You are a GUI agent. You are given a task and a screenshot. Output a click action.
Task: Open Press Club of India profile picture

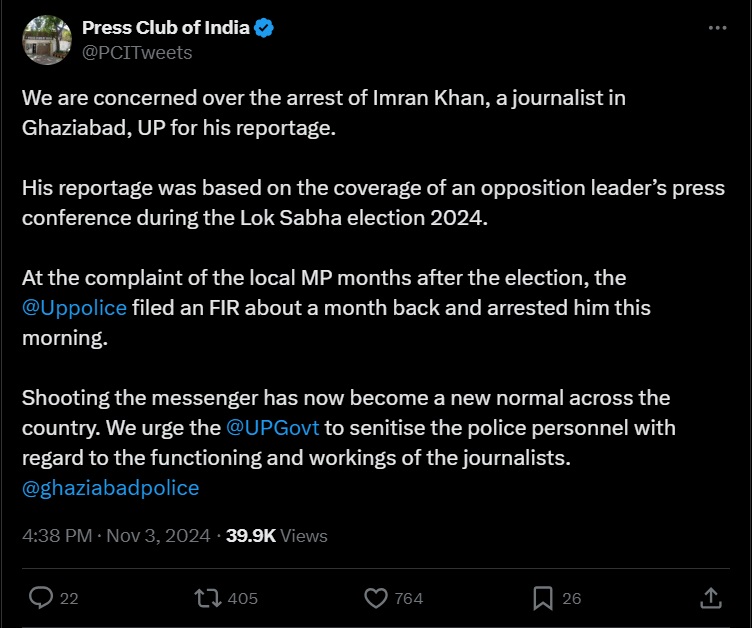tap(46, 40)
